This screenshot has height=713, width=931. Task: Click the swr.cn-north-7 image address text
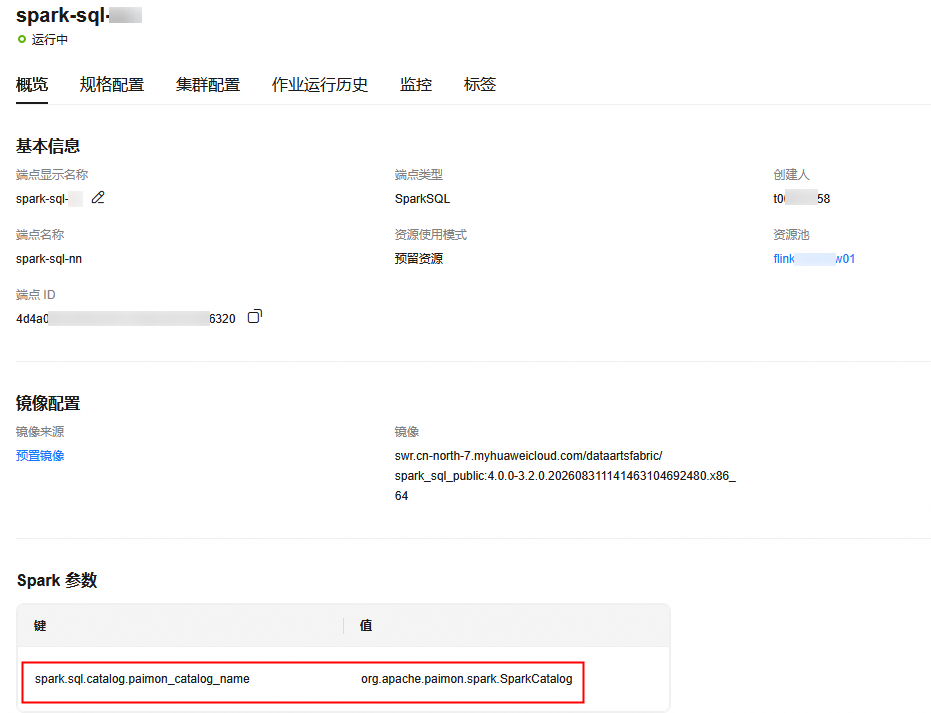pyautogui.click(x=565, y=476)
